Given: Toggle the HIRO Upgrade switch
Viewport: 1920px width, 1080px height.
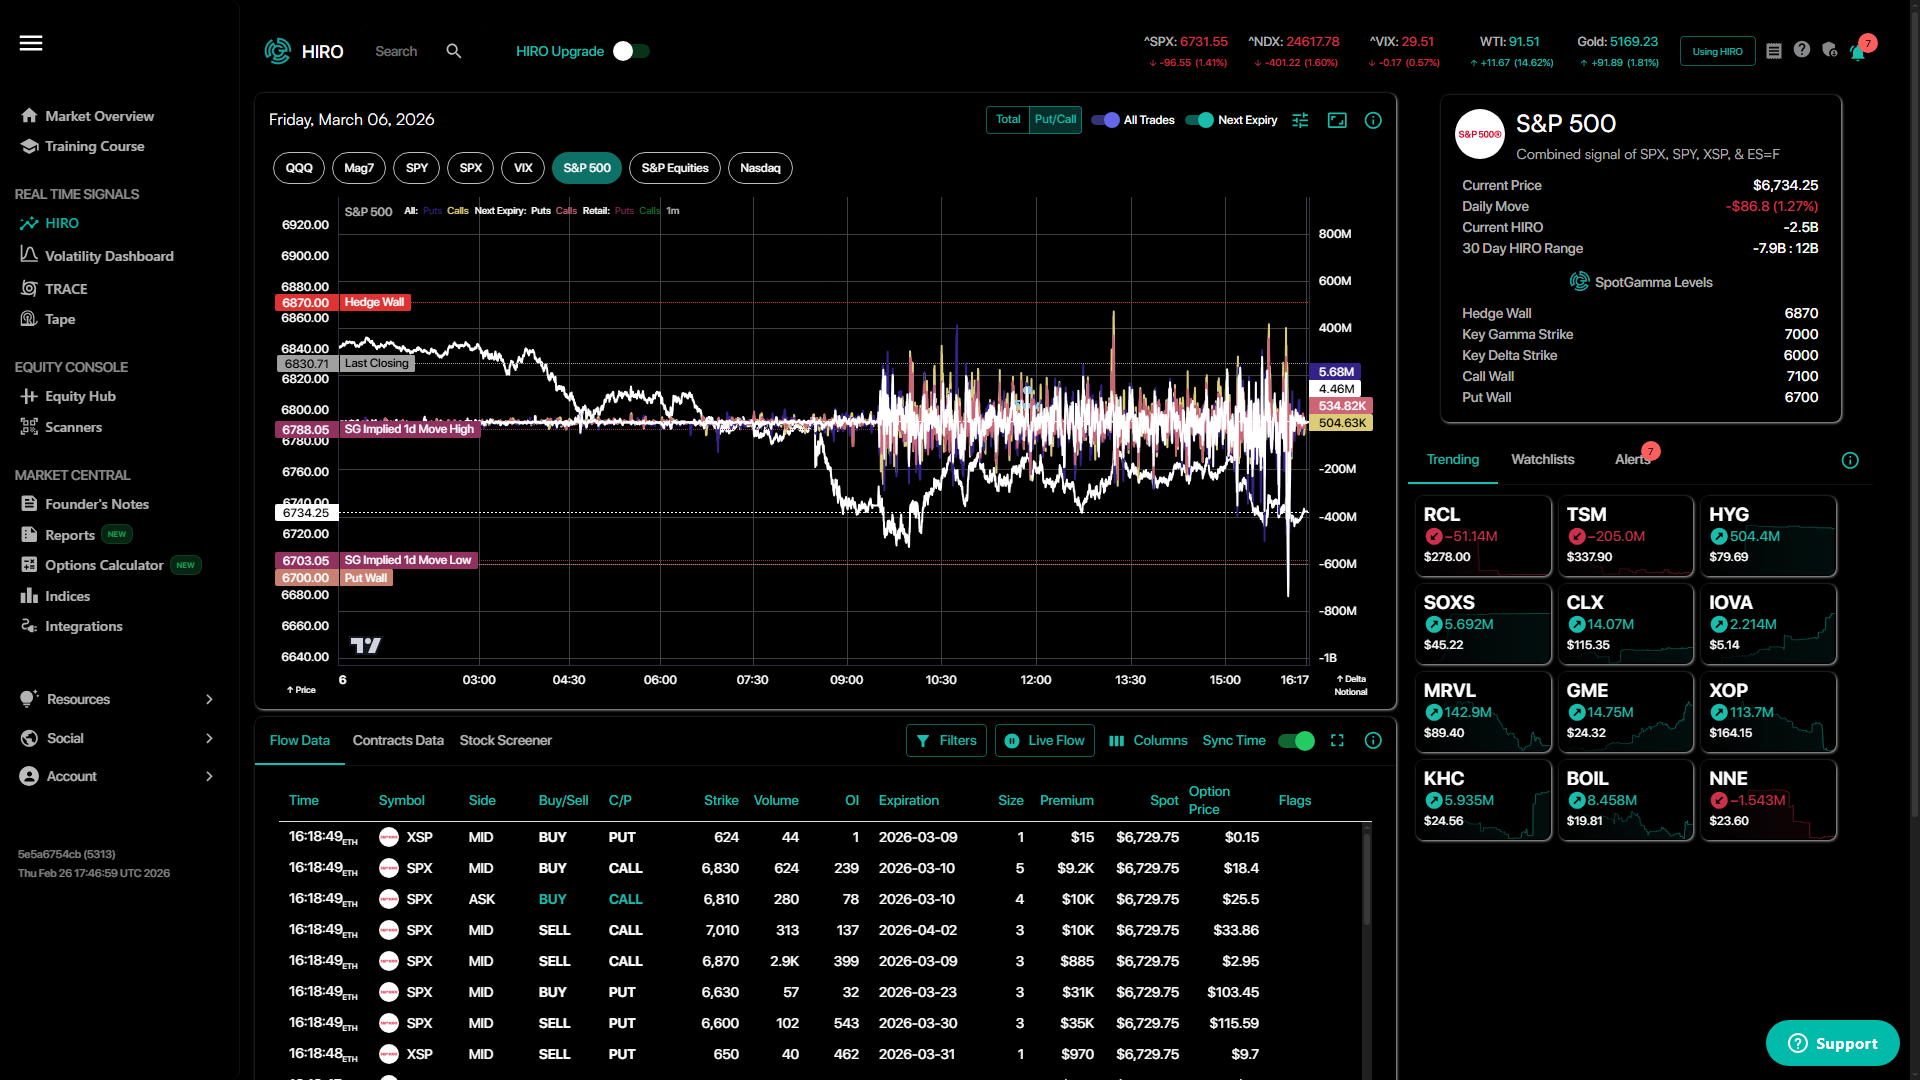Looking at the screenshot, I should 631,51.
